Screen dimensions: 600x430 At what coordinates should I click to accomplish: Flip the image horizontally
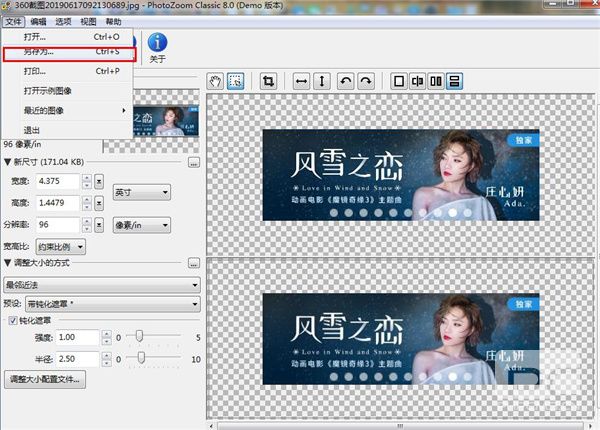tap(299, 81)
